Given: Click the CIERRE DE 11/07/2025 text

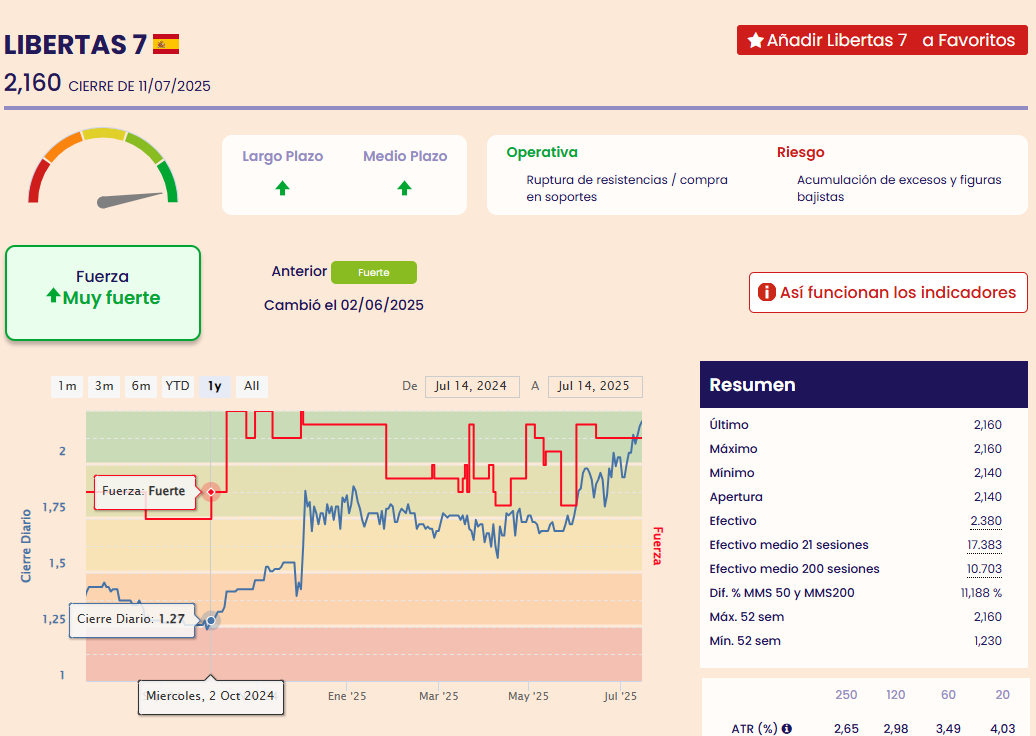Looking at the screenshot, I should 139,86.
